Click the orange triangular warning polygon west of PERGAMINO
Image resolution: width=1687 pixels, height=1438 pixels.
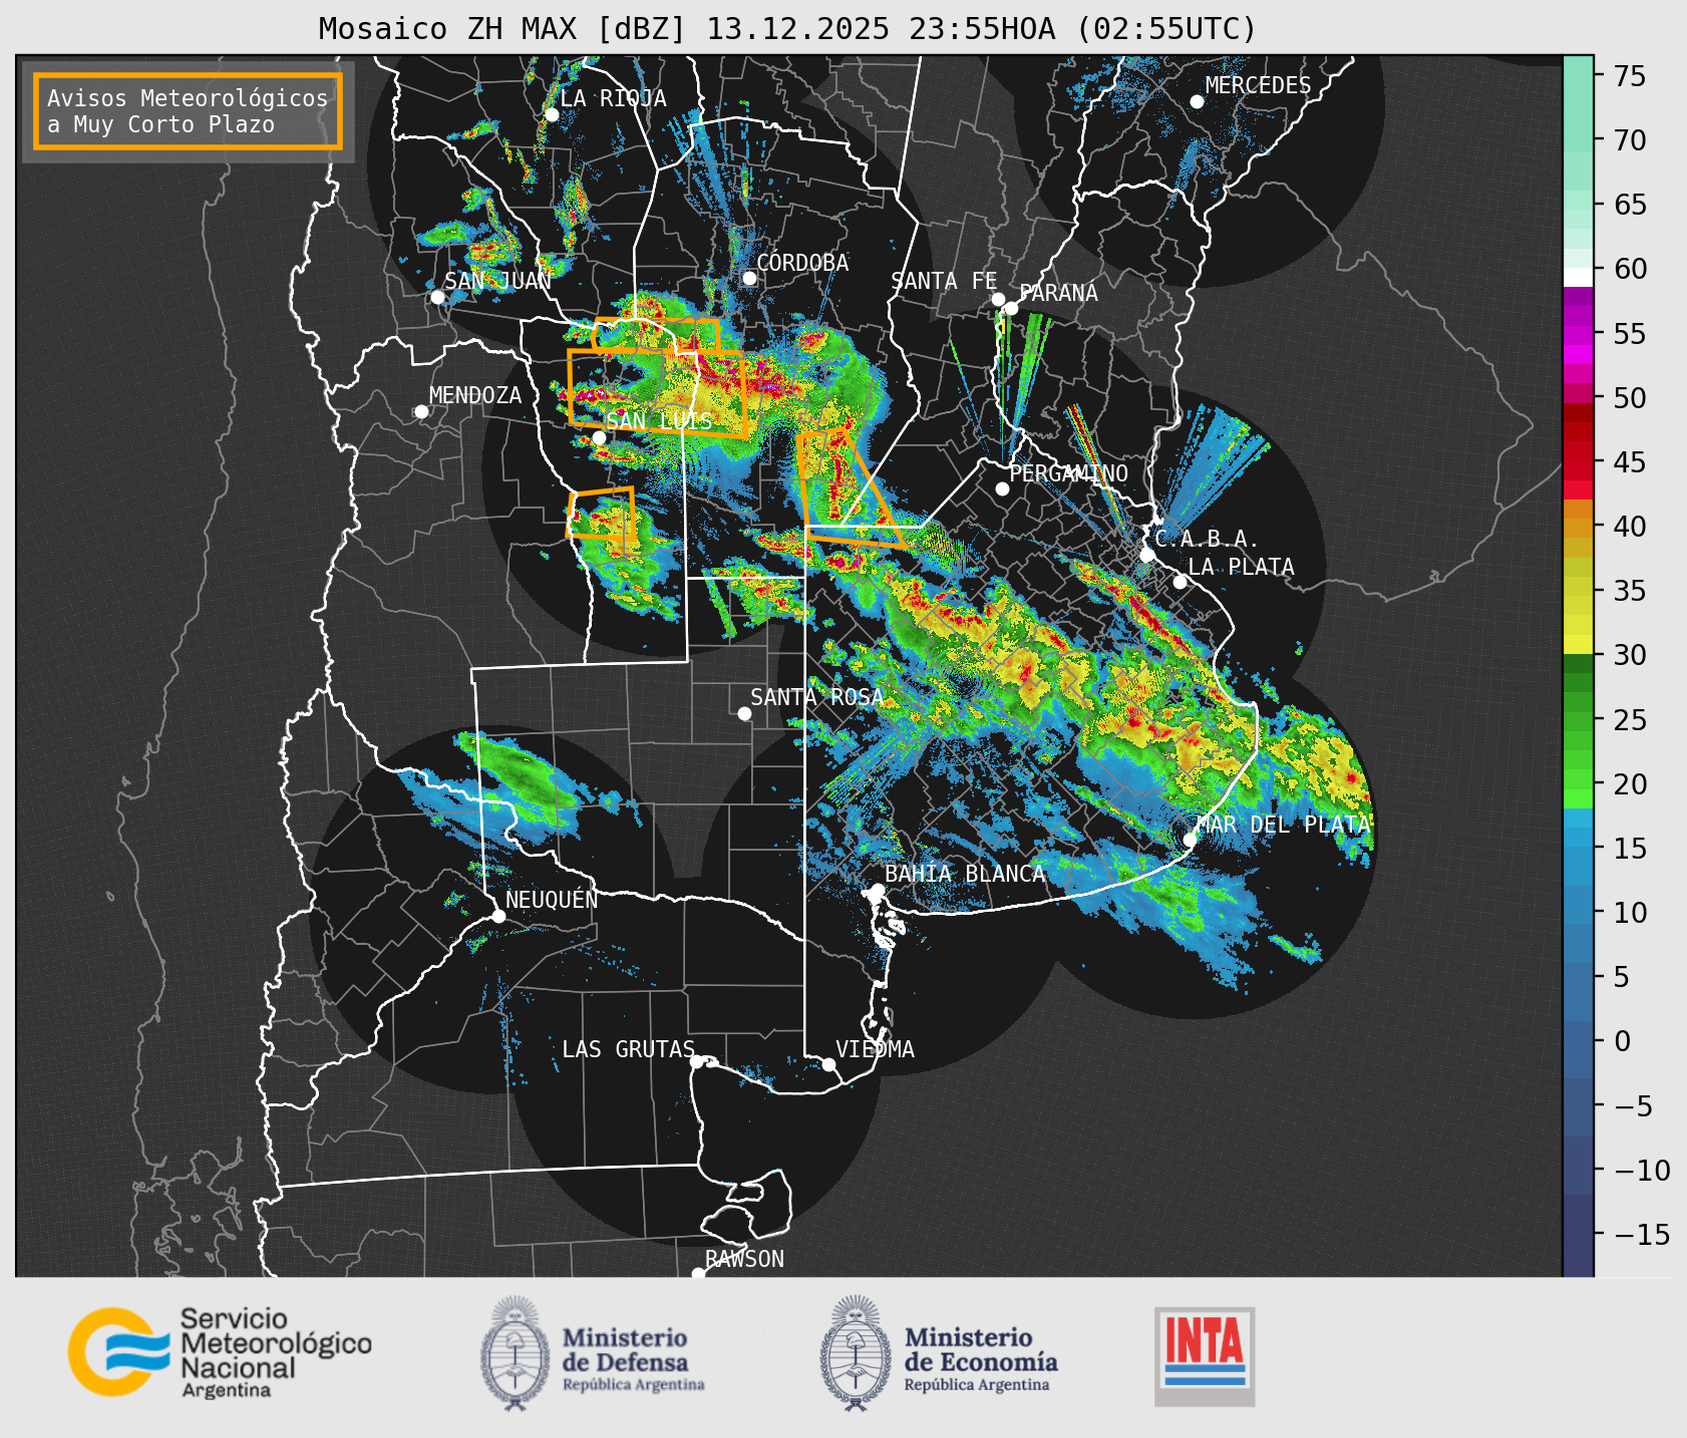click(851, 489)
